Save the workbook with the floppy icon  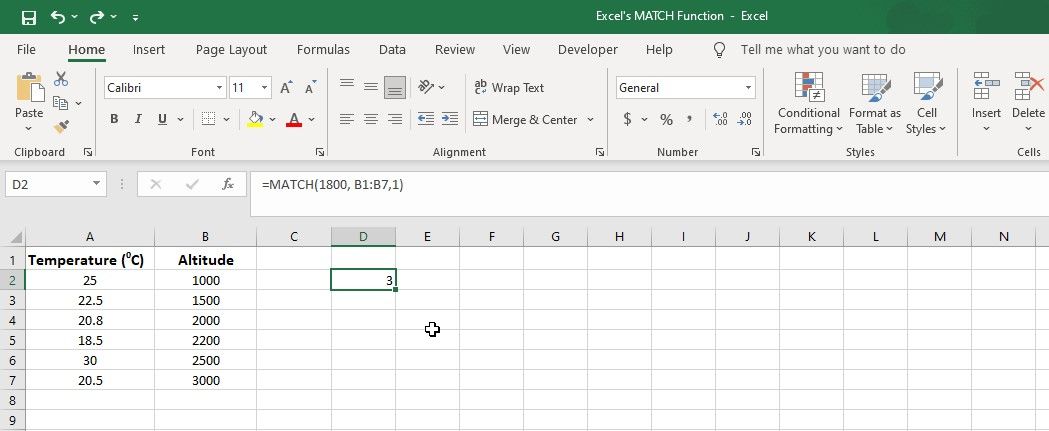(29, 17)
